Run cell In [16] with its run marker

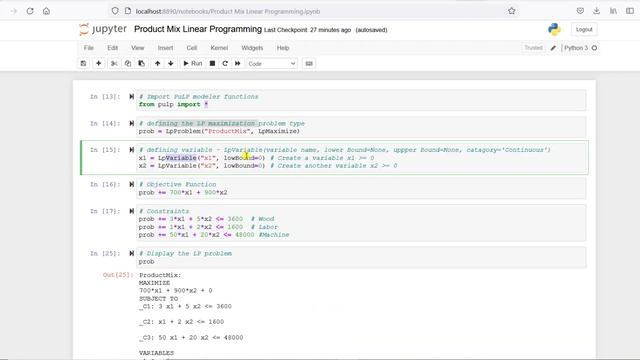[131, 184]
